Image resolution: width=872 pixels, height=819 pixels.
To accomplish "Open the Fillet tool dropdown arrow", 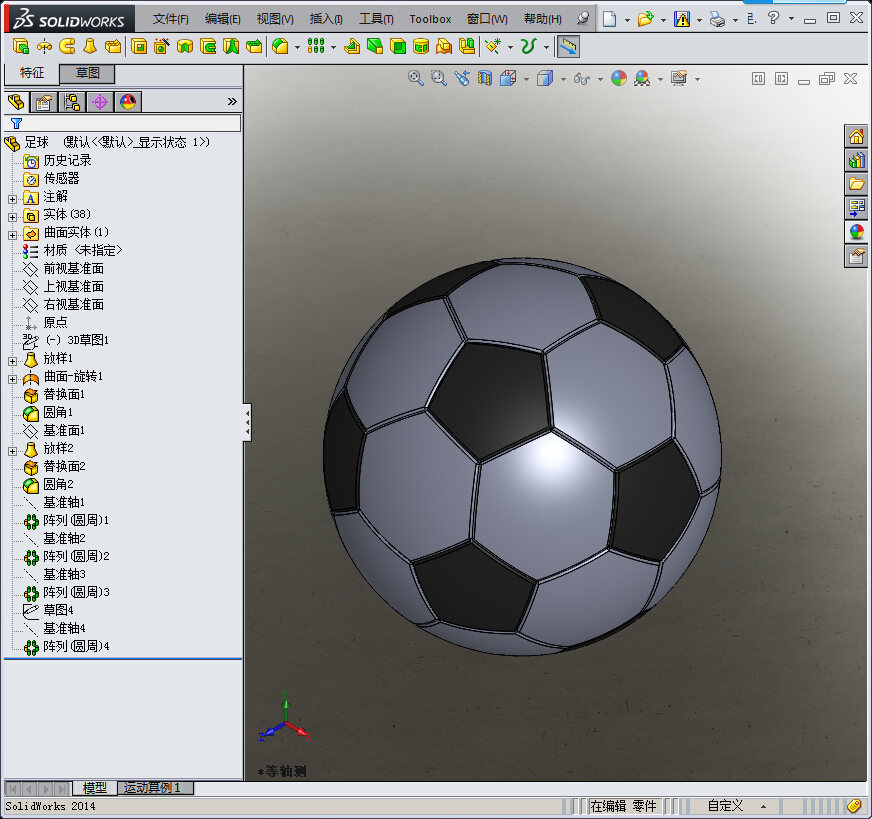I will pyautogui.click(x=297, y=47).
